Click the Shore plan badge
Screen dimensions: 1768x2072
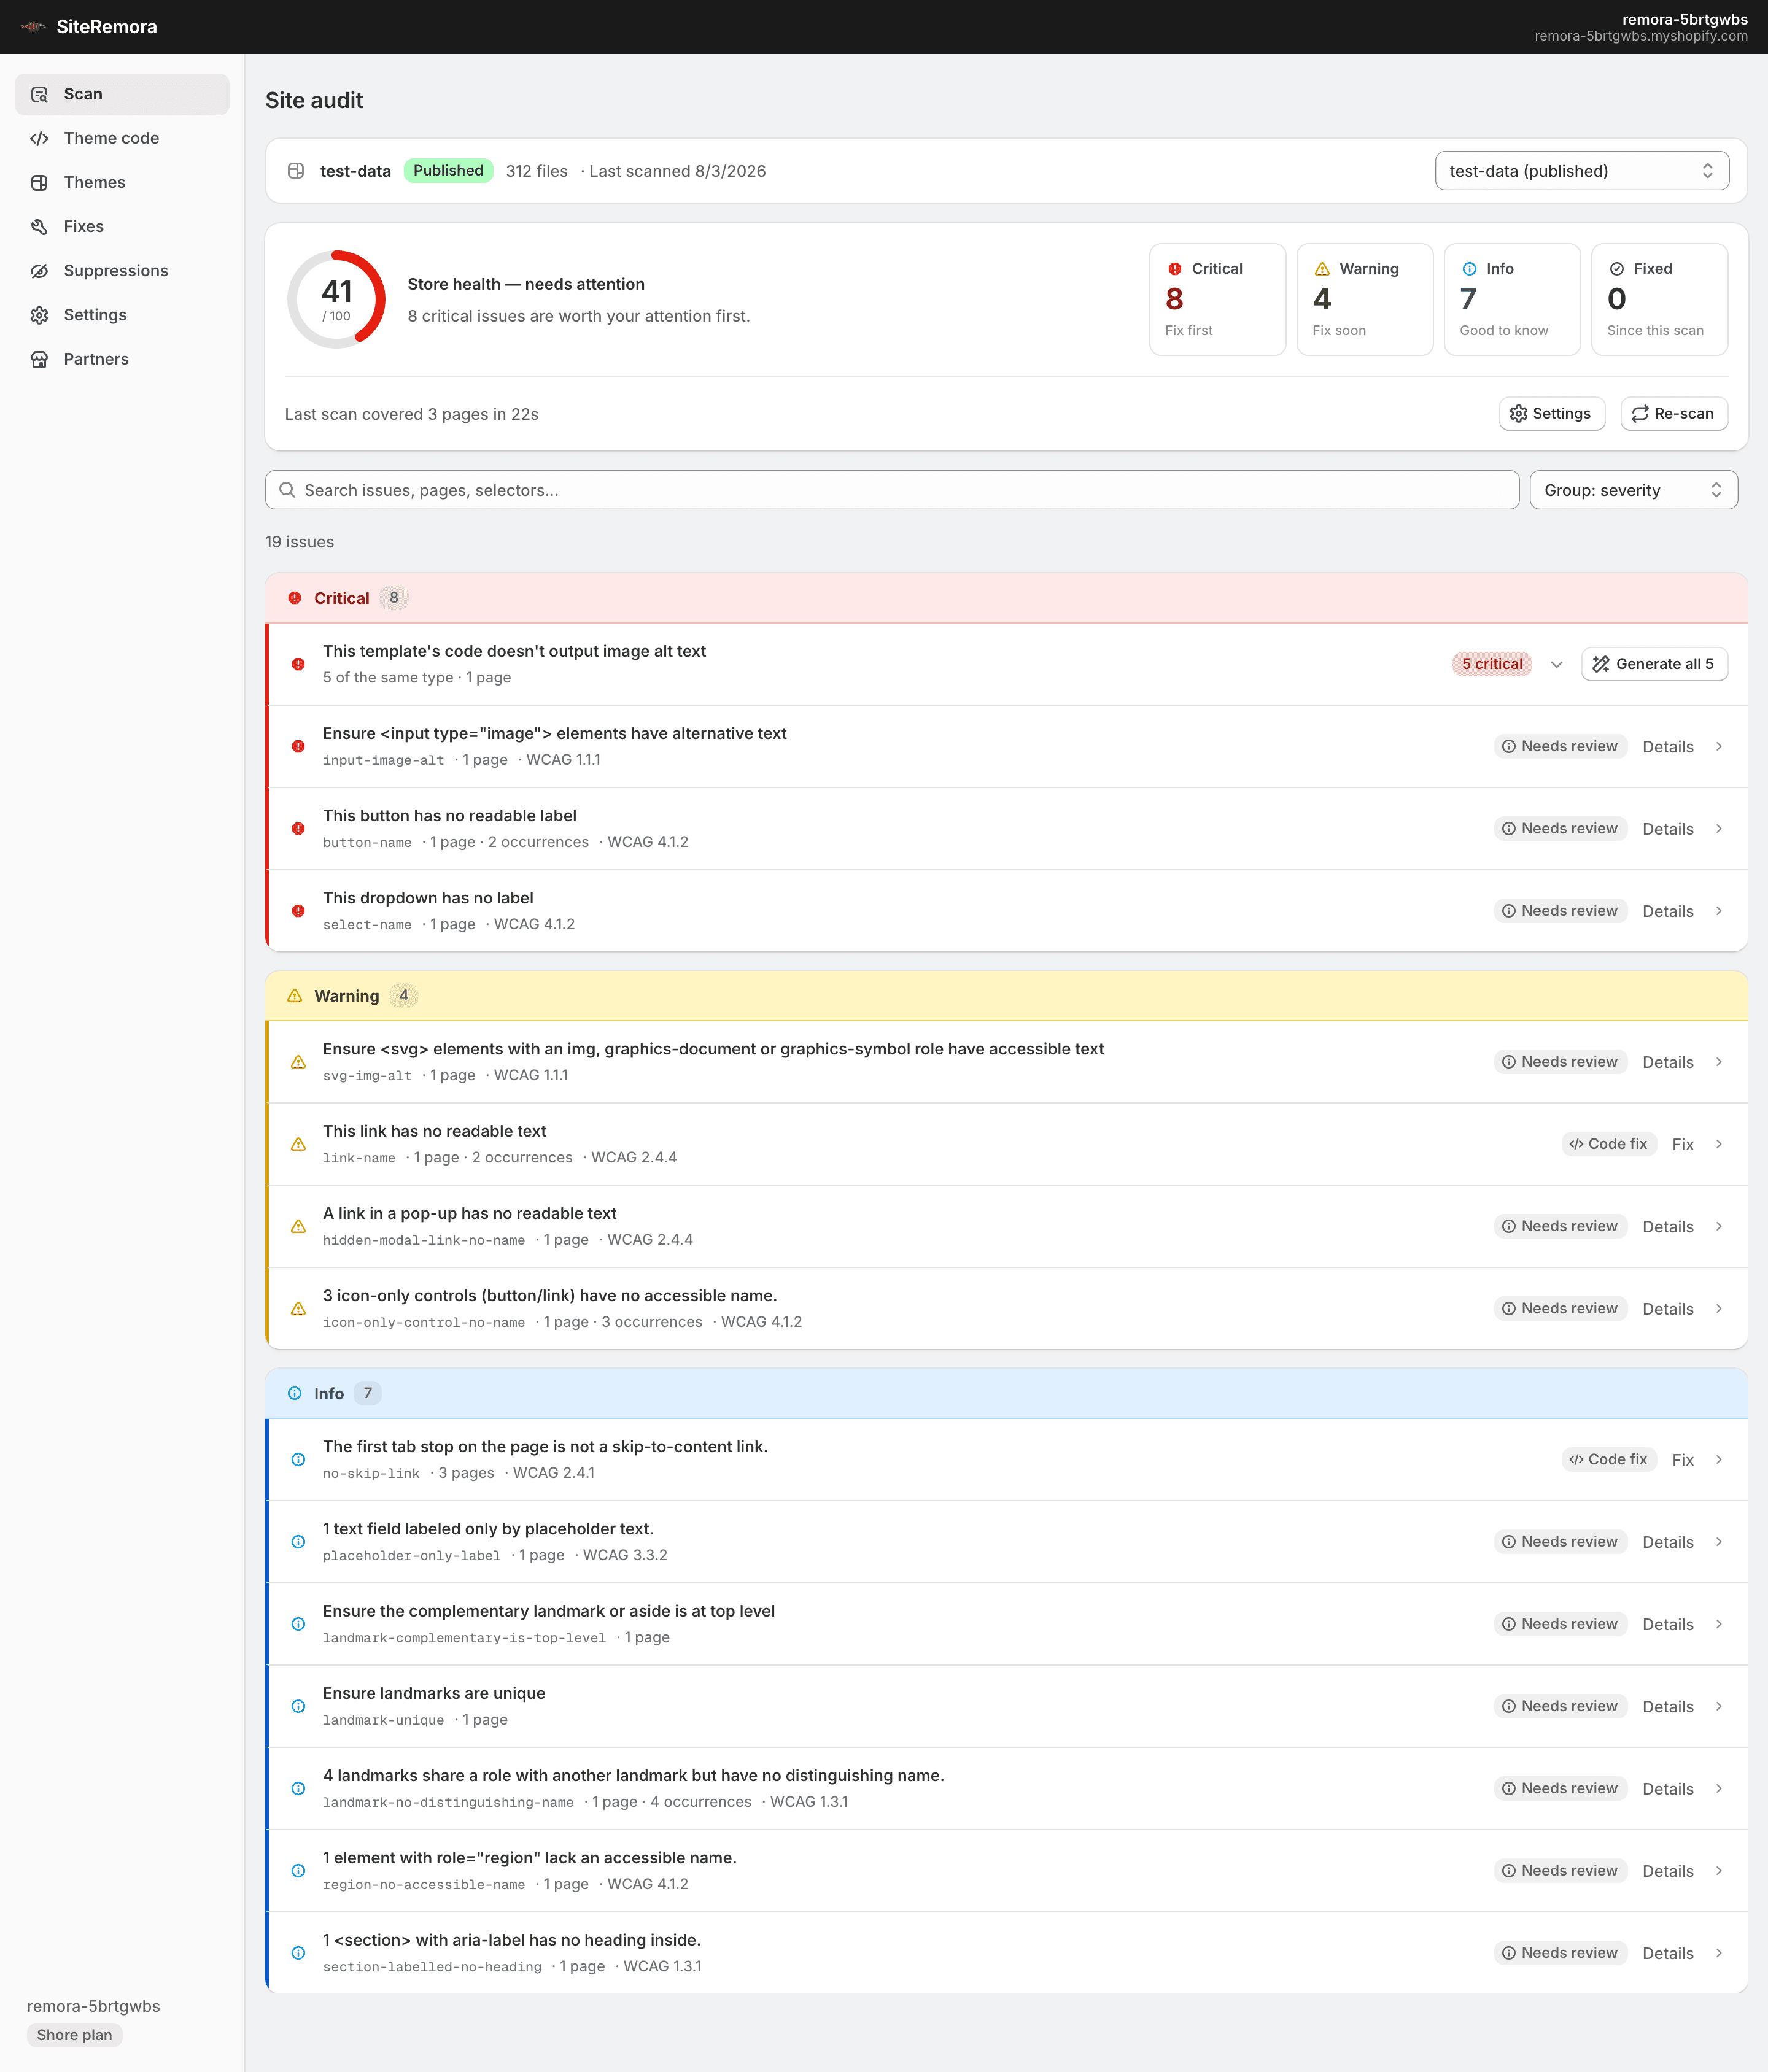click(74, 2035)
